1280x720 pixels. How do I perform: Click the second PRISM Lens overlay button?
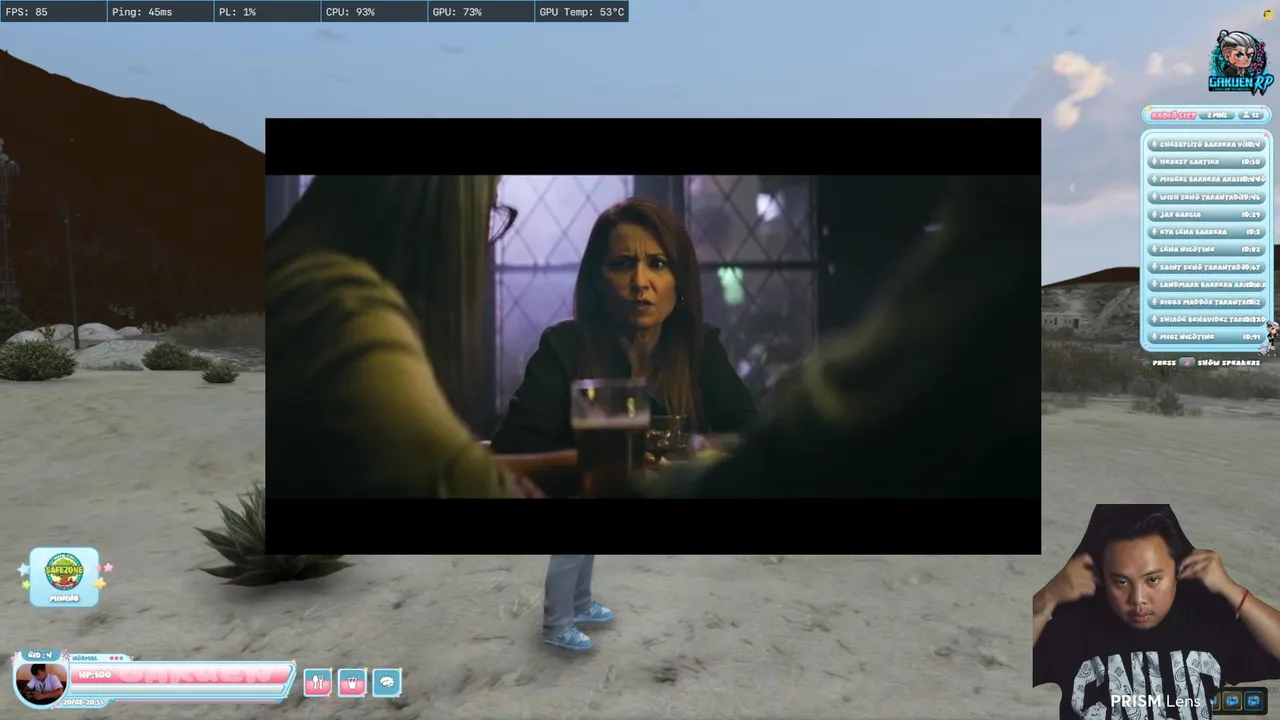1253,701
